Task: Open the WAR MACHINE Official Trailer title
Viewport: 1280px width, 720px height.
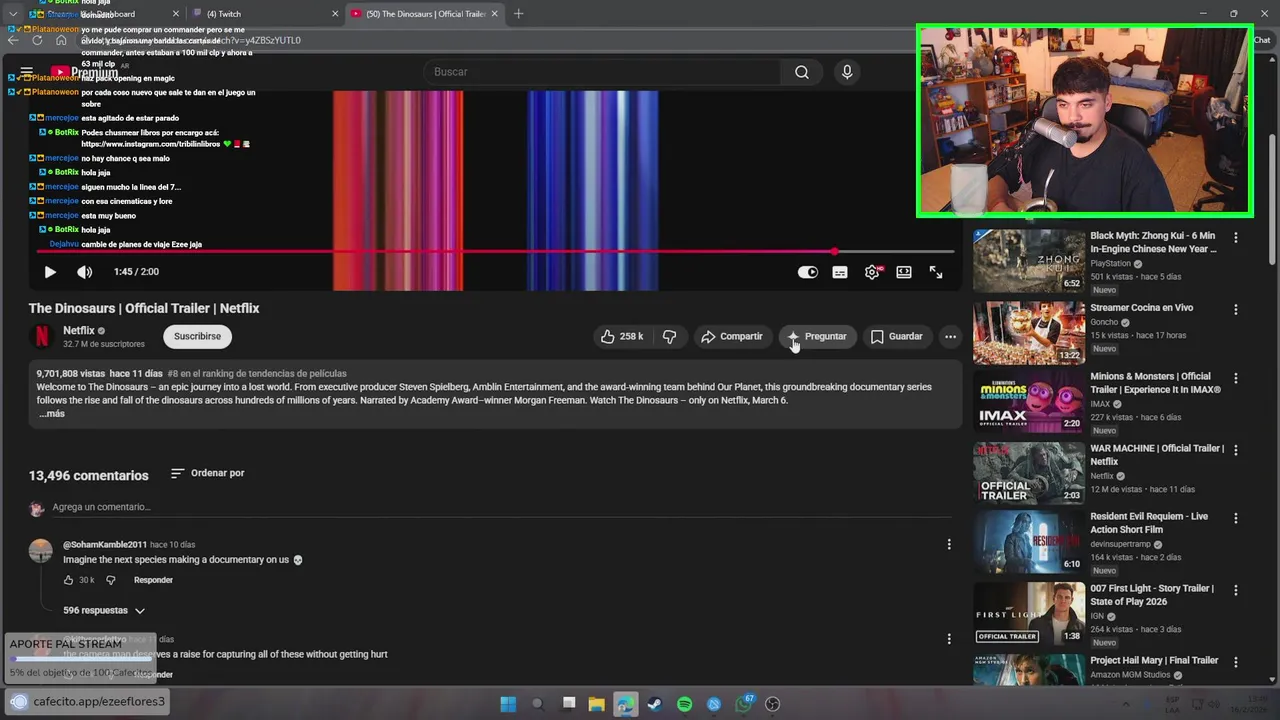Action: (1157, 455)
